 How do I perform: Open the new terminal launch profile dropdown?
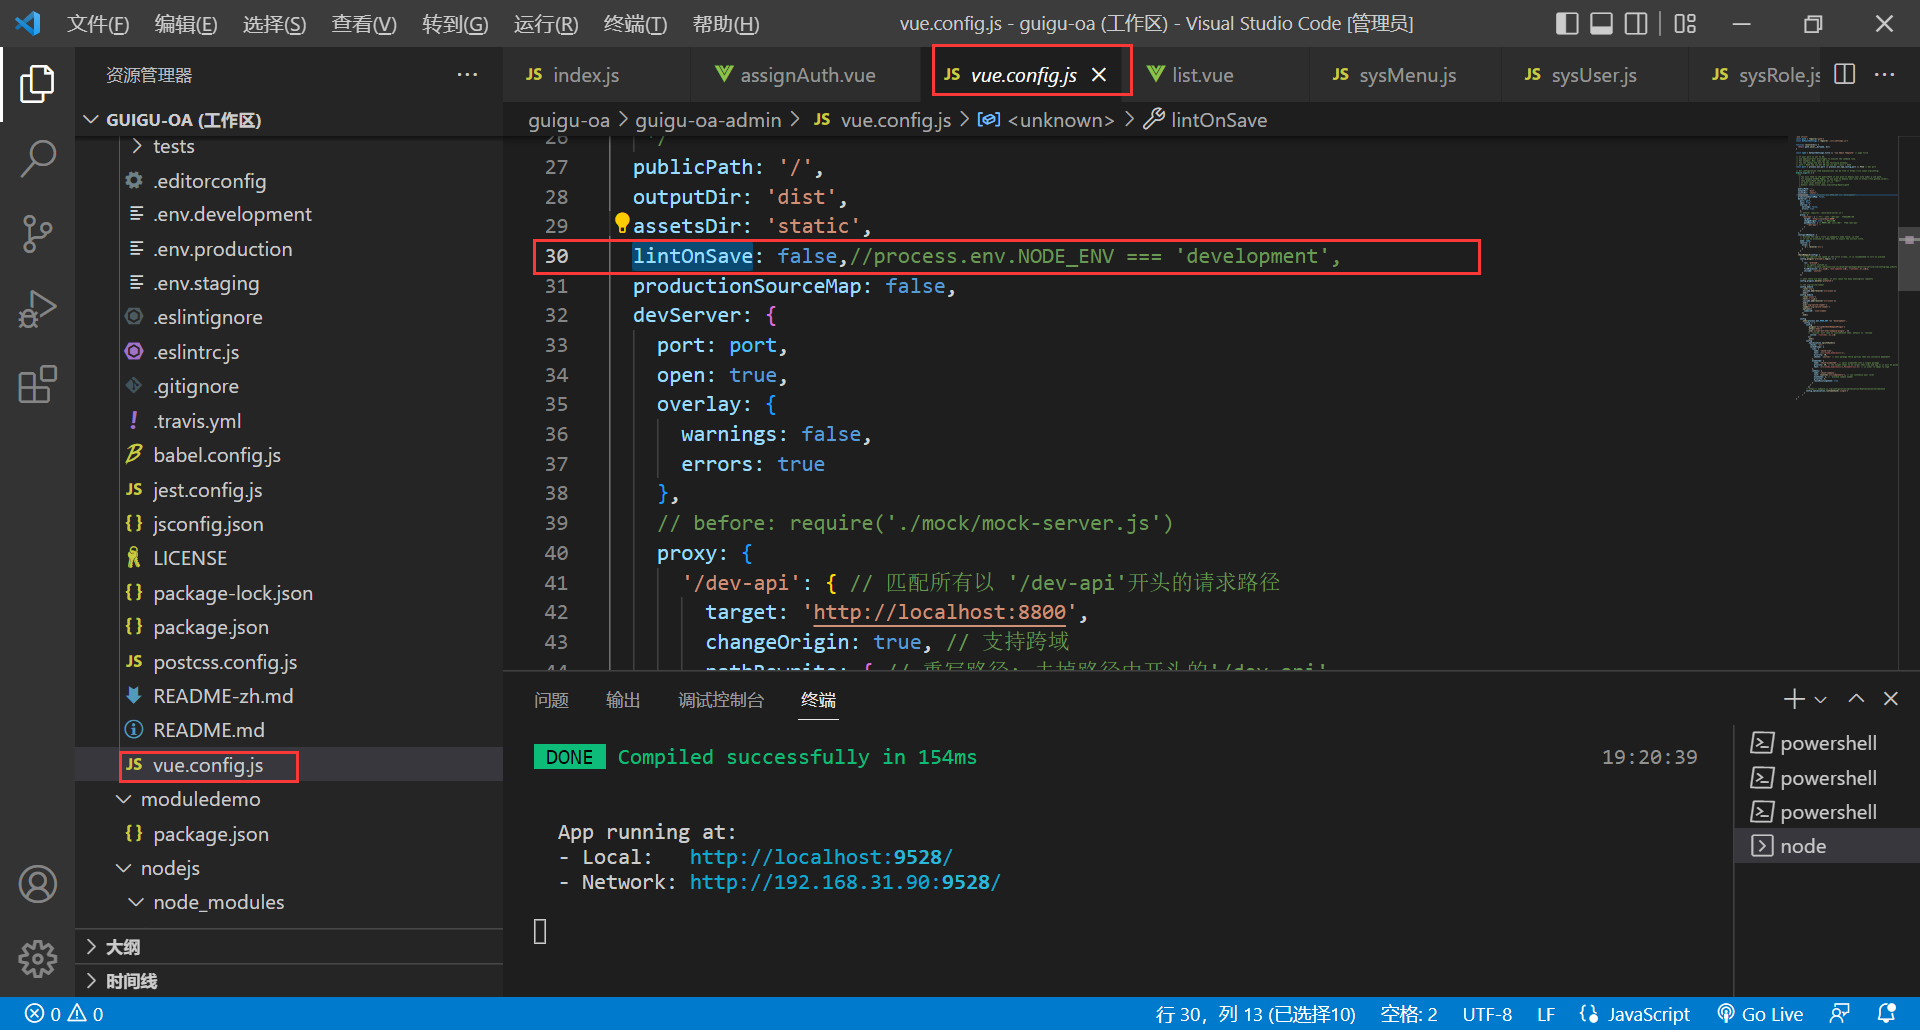tap(1821, 700)
